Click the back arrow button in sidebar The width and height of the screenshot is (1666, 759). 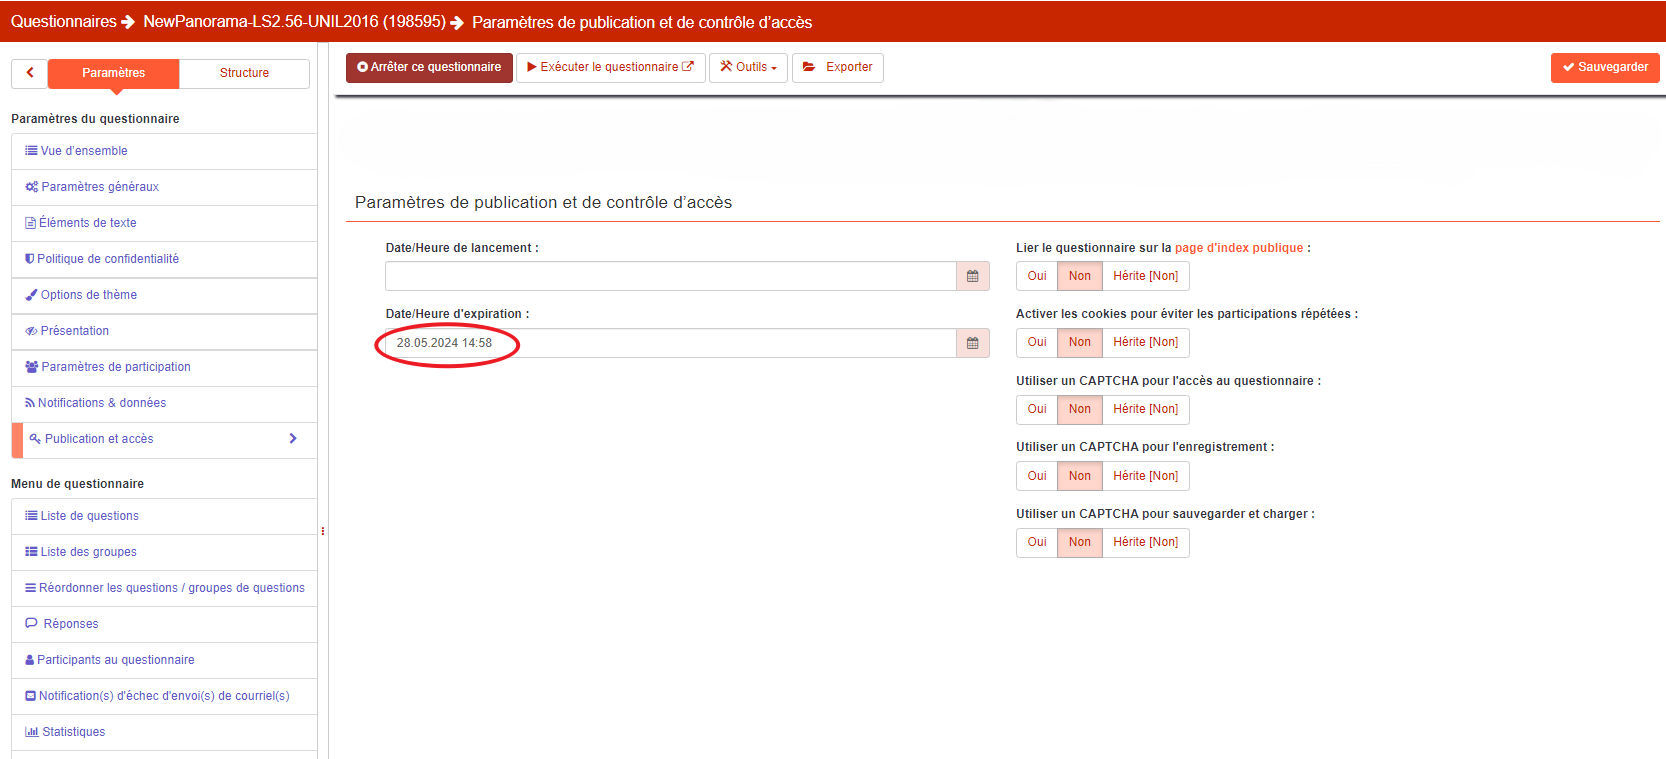coord(30,73)
